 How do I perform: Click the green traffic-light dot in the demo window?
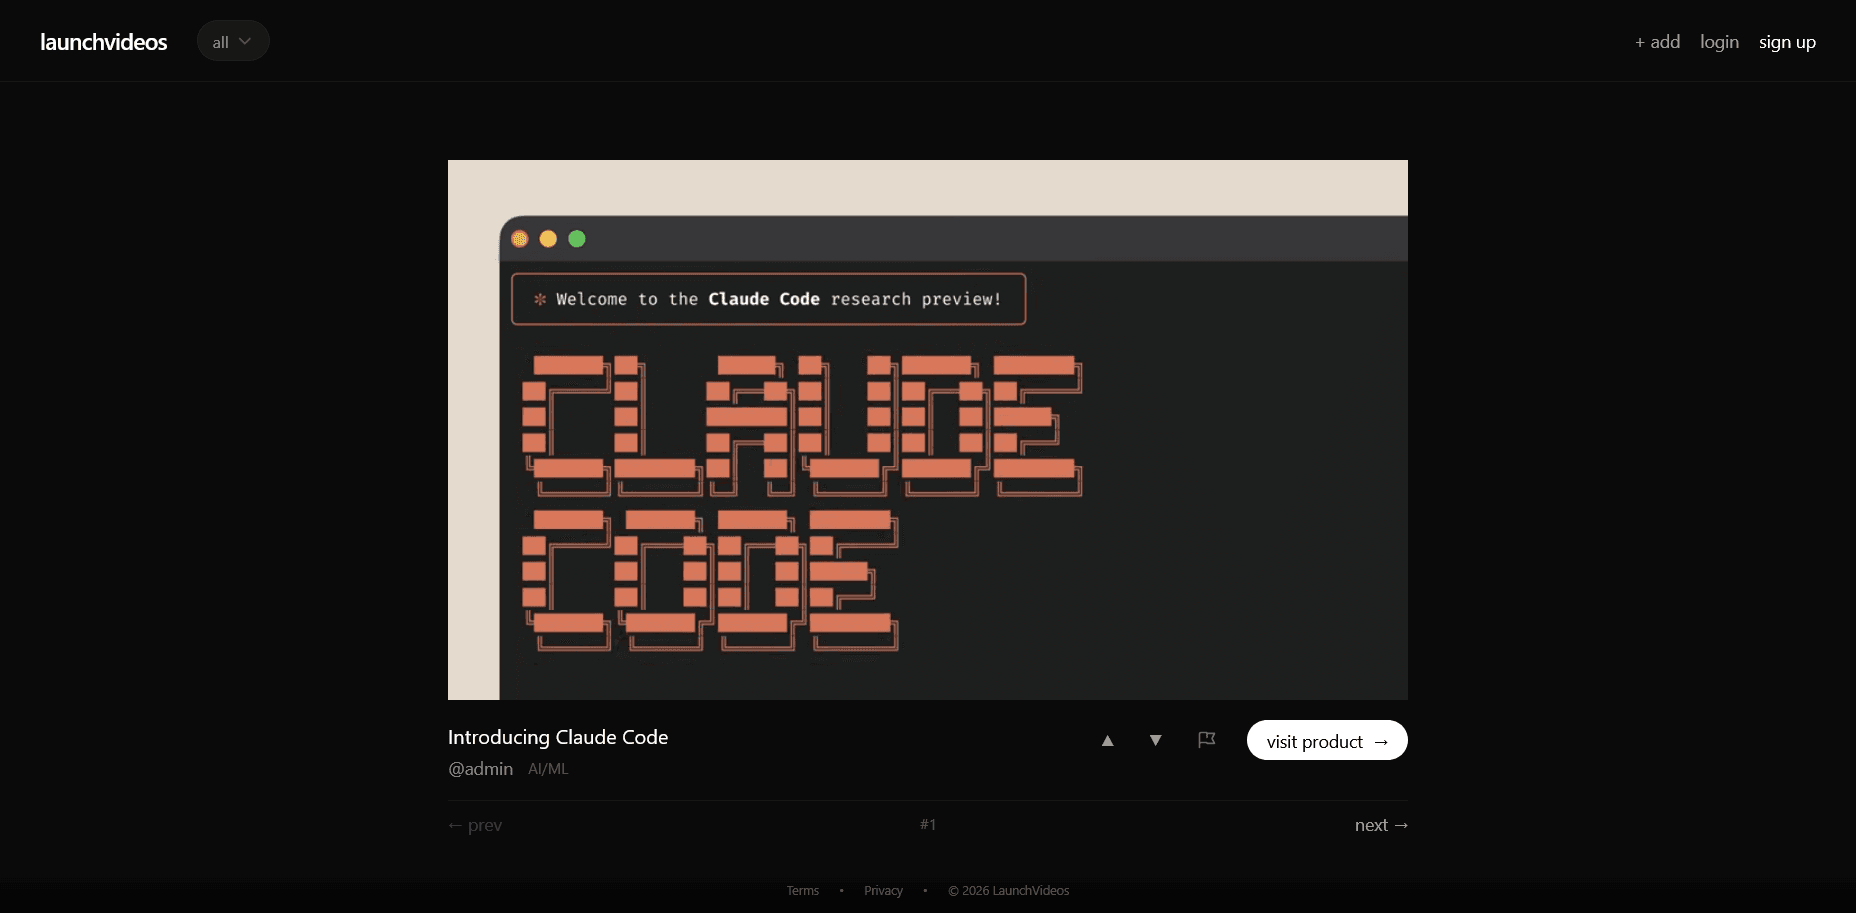(x=577, y=238)
